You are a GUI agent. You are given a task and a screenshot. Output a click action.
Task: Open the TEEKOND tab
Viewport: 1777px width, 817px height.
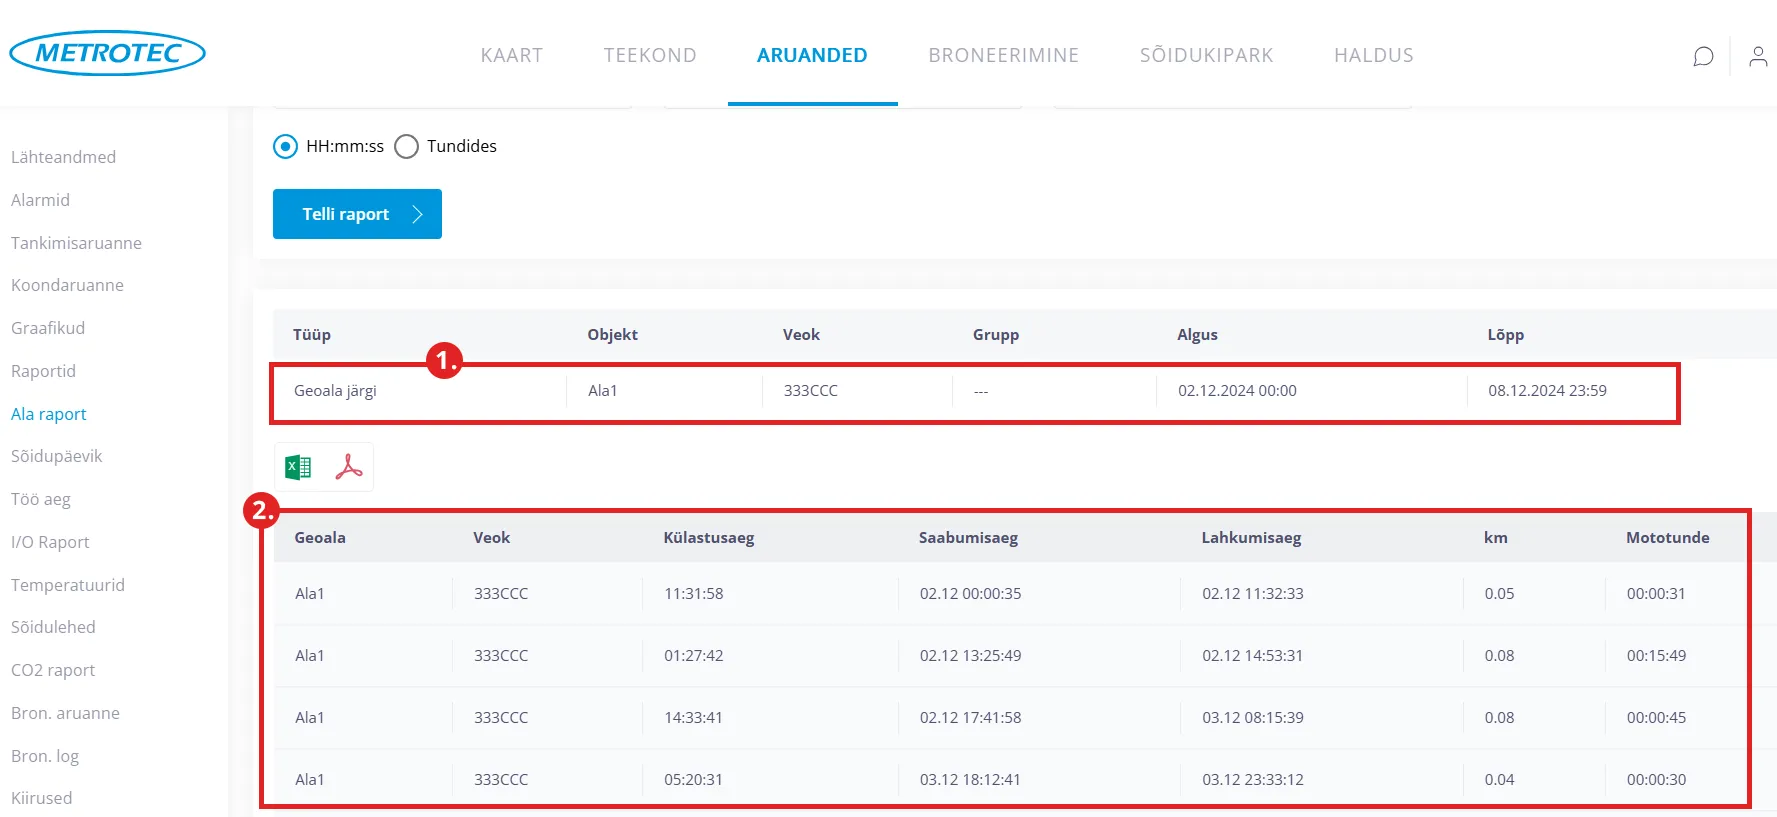click(x=649, y=55)
